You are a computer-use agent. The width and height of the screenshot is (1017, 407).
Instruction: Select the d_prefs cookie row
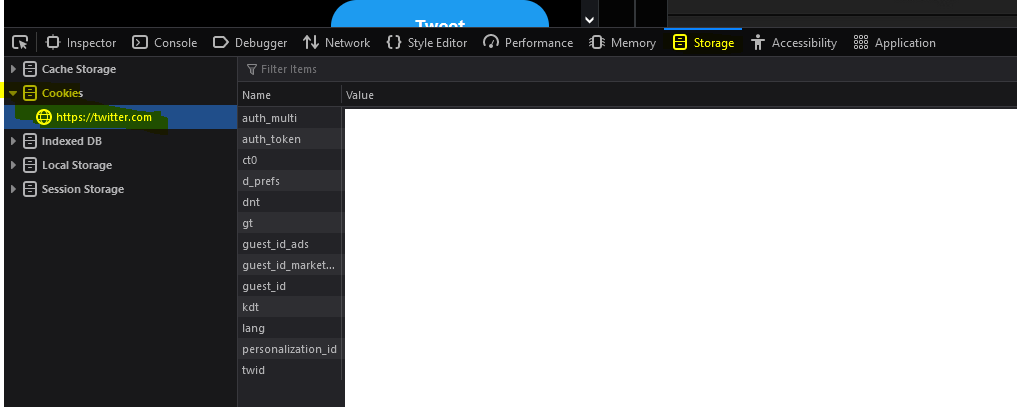pos(291,181)
